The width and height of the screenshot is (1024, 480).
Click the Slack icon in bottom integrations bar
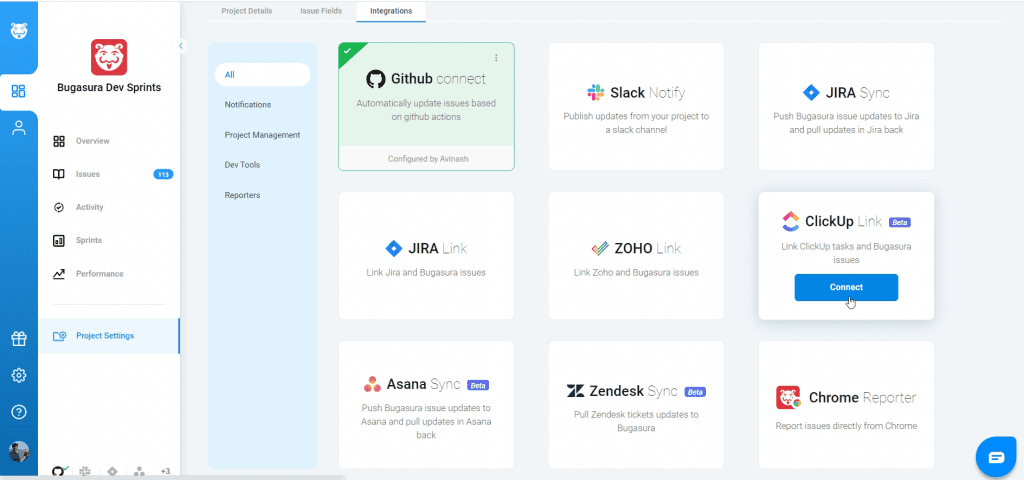point(85,471)
